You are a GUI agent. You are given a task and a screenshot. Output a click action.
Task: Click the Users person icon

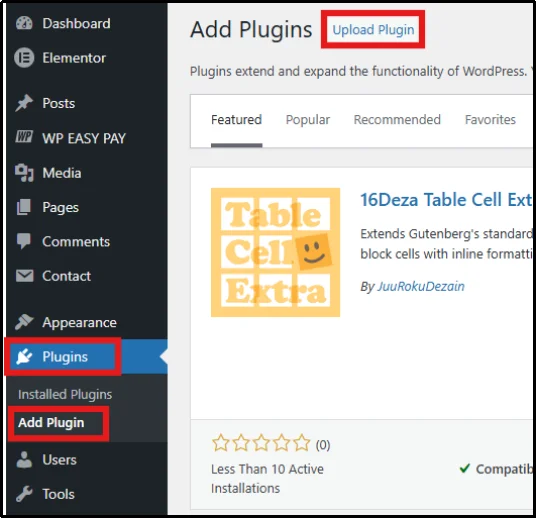click(x=24, y=460)
